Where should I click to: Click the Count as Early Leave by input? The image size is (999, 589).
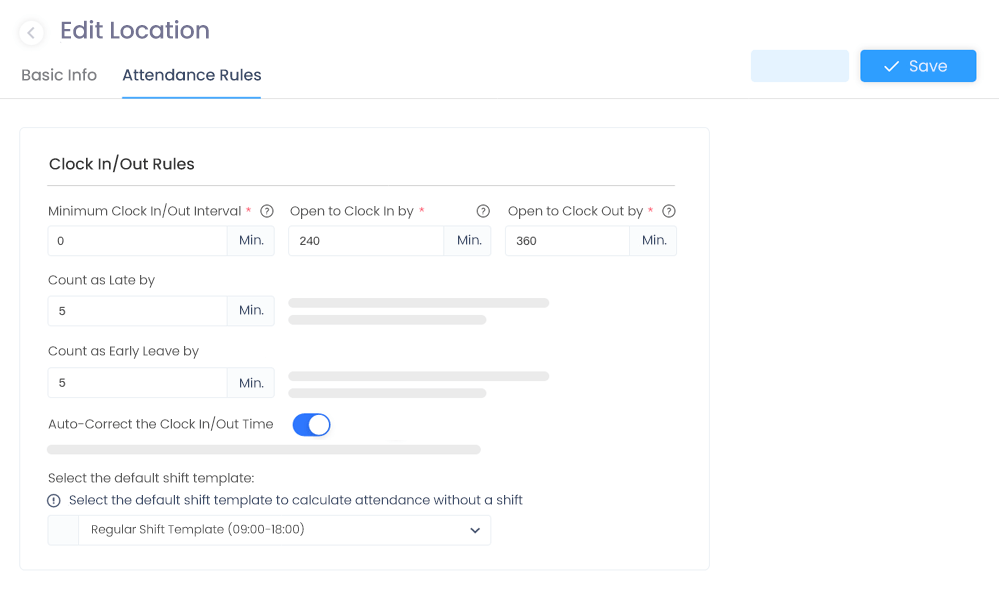(x=138, y=383)
